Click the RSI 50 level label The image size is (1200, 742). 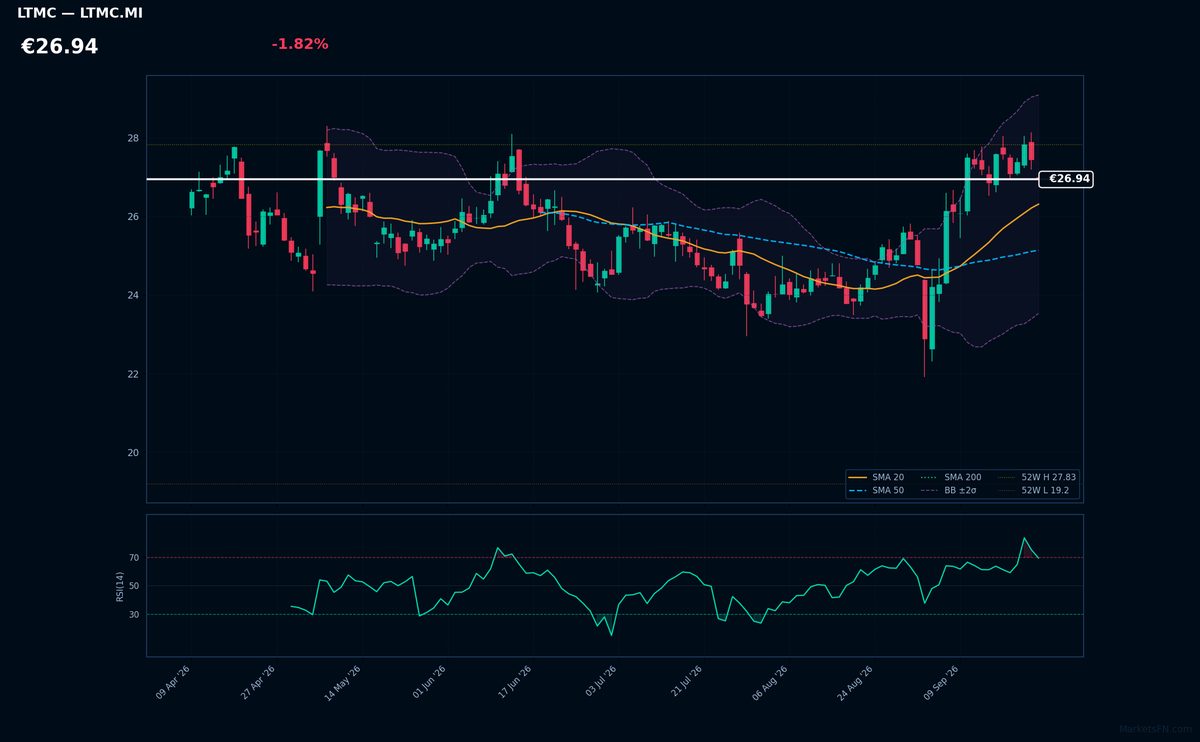tap(134, 586)
